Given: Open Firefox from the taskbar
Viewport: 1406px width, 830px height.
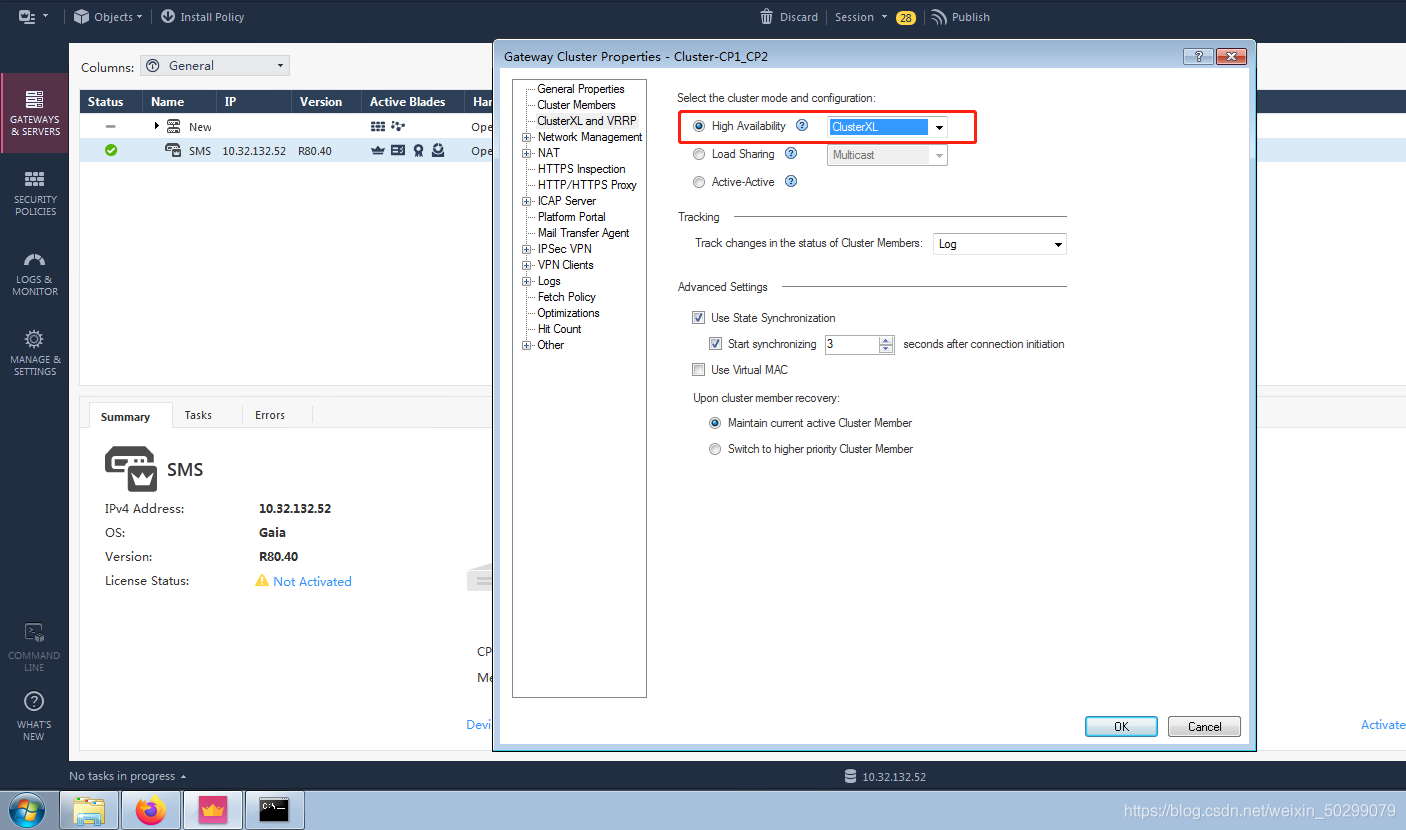Looking at the screenshot, I should tap(151, 810).
